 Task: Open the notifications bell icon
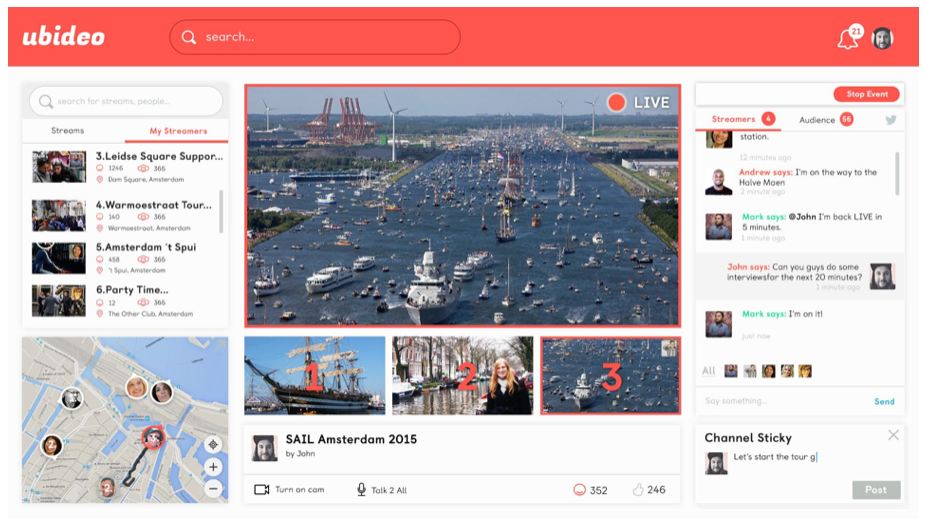pos(848,40)
